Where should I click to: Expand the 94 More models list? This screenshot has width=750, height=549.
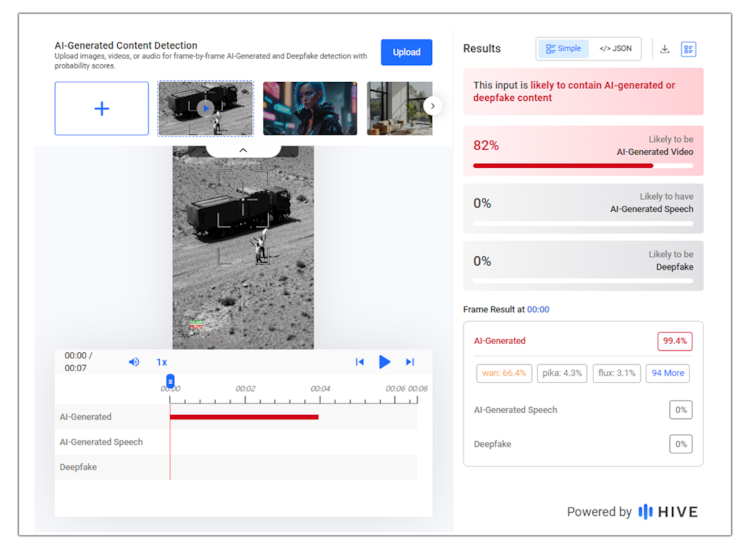[x=667, y=373]
